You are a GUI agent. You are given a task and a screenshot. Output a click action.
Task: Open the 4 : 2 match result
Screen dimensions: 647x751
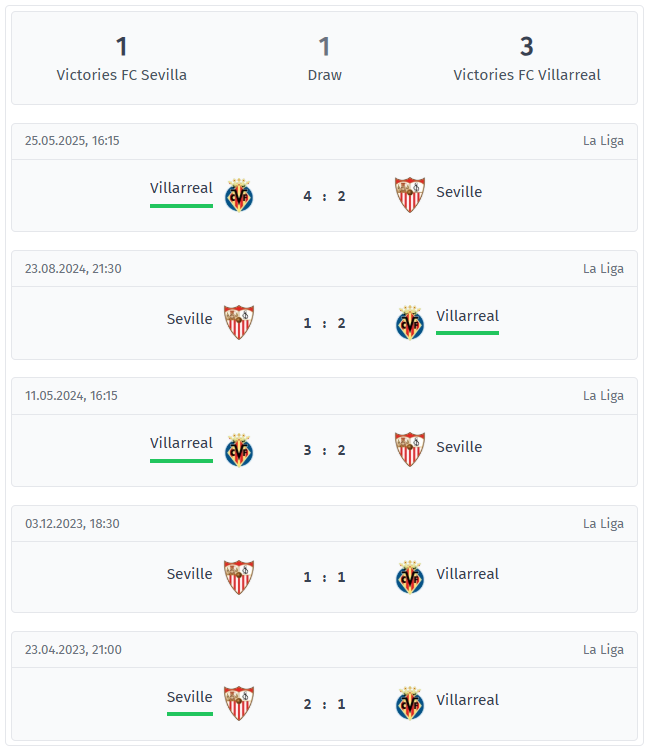point(324,196)
